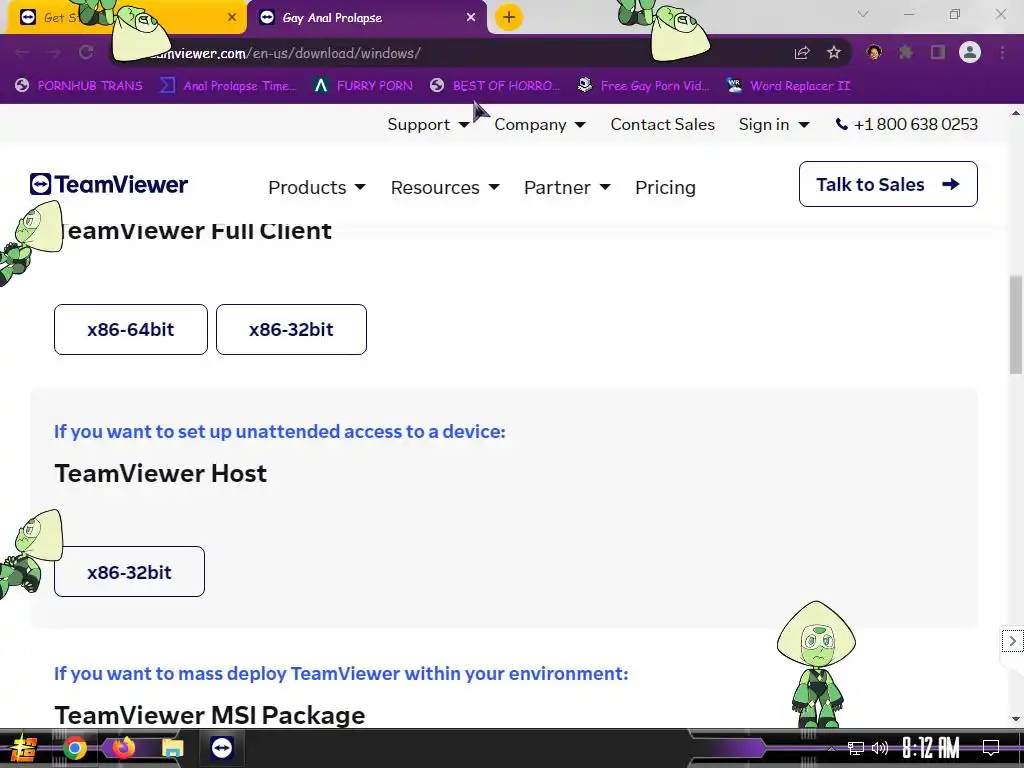1024x768 pixels.
Task: Open the share page icon in address bar
Action: point(802,53)
